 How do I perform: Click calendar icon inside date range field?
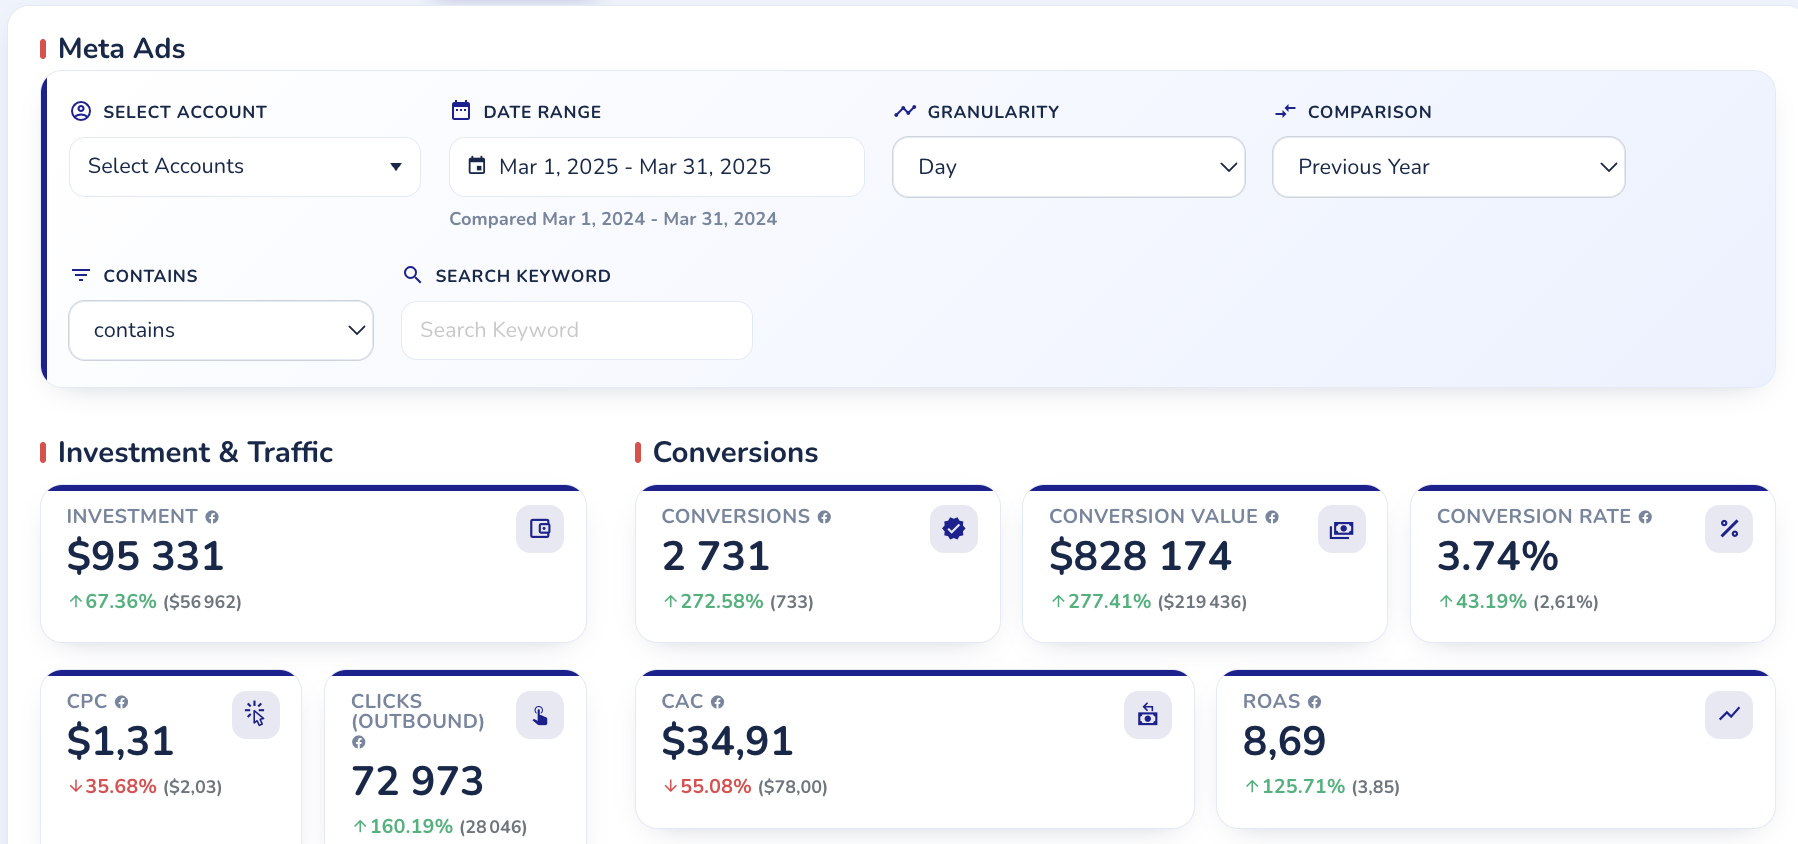point(477,166)
